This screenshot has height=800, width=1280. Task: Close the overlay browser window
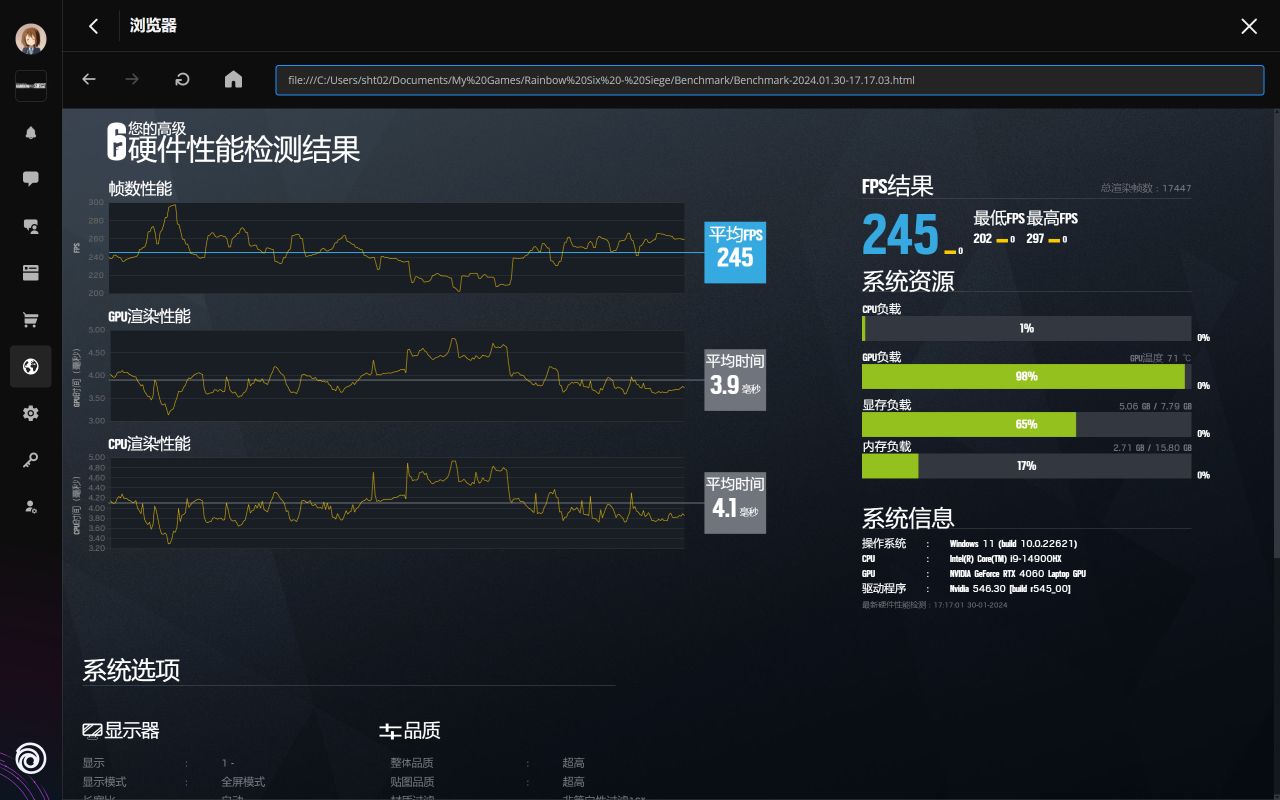(1249, 26)
